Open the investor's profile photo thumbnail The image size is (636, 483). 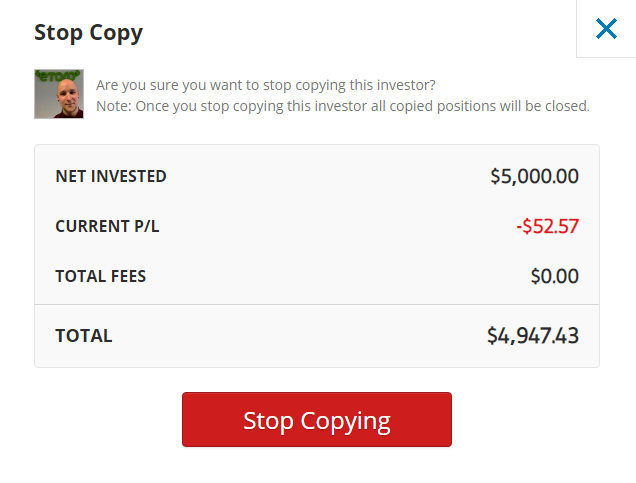click(59, 94)
